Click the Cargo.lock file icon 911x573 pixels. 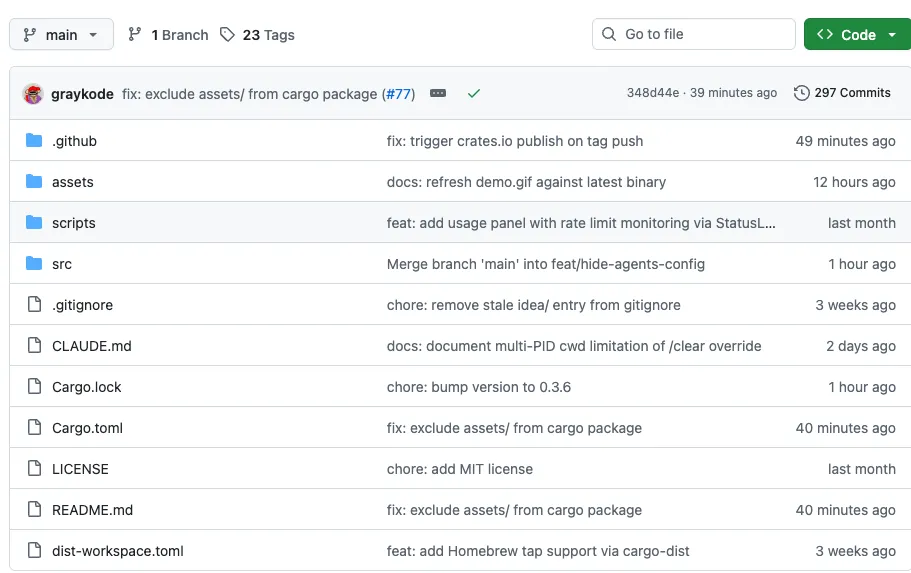click(x=34, y=387)
